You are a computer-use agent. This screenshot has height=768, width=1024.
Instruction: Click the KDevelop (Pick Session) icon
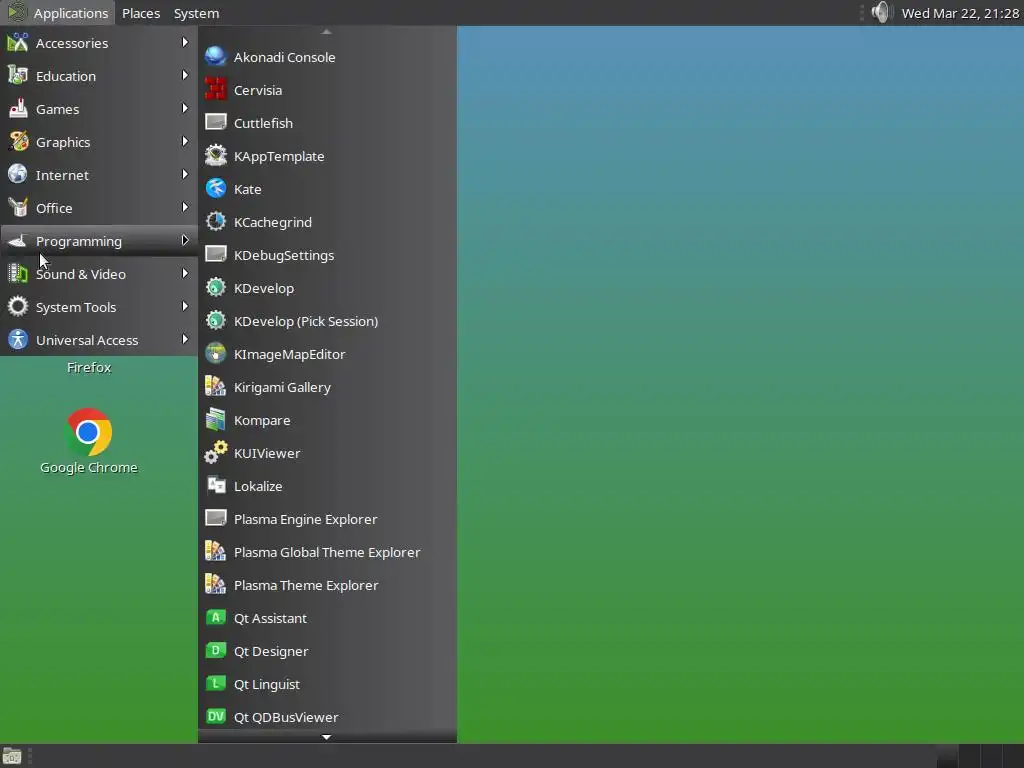tap(216, 321)
